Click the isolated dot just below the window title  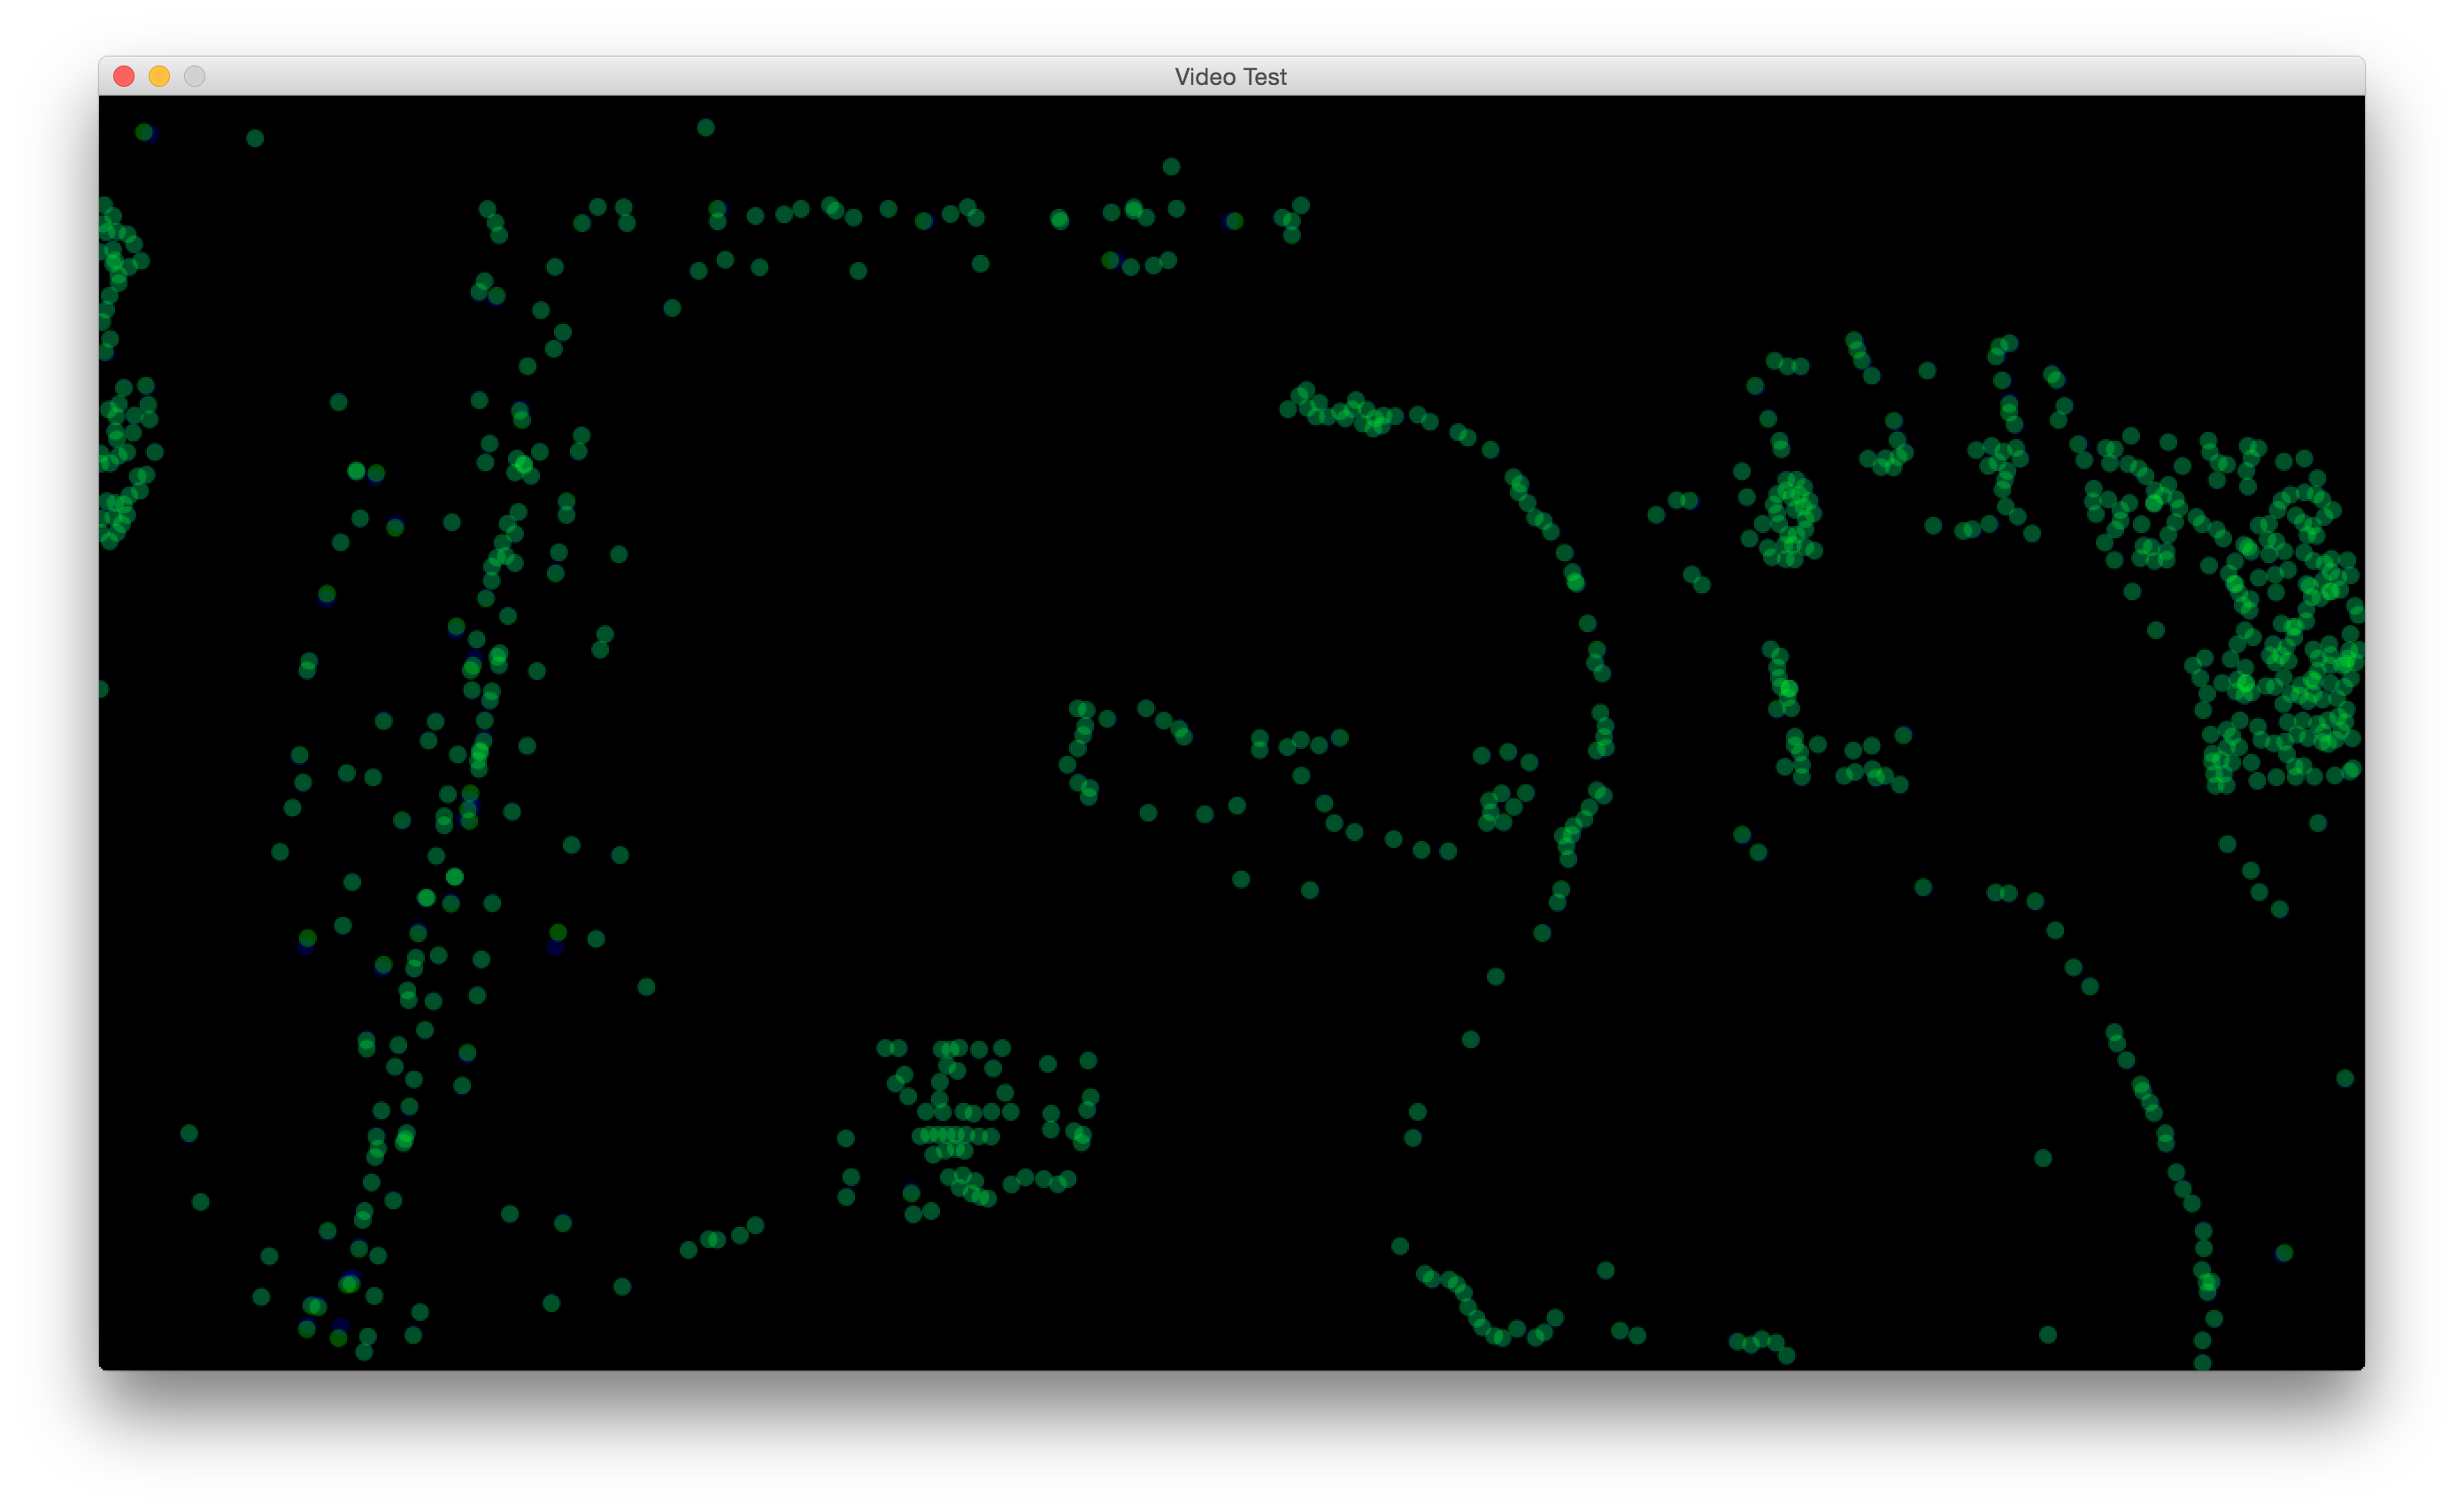(x=1171, y=167)
